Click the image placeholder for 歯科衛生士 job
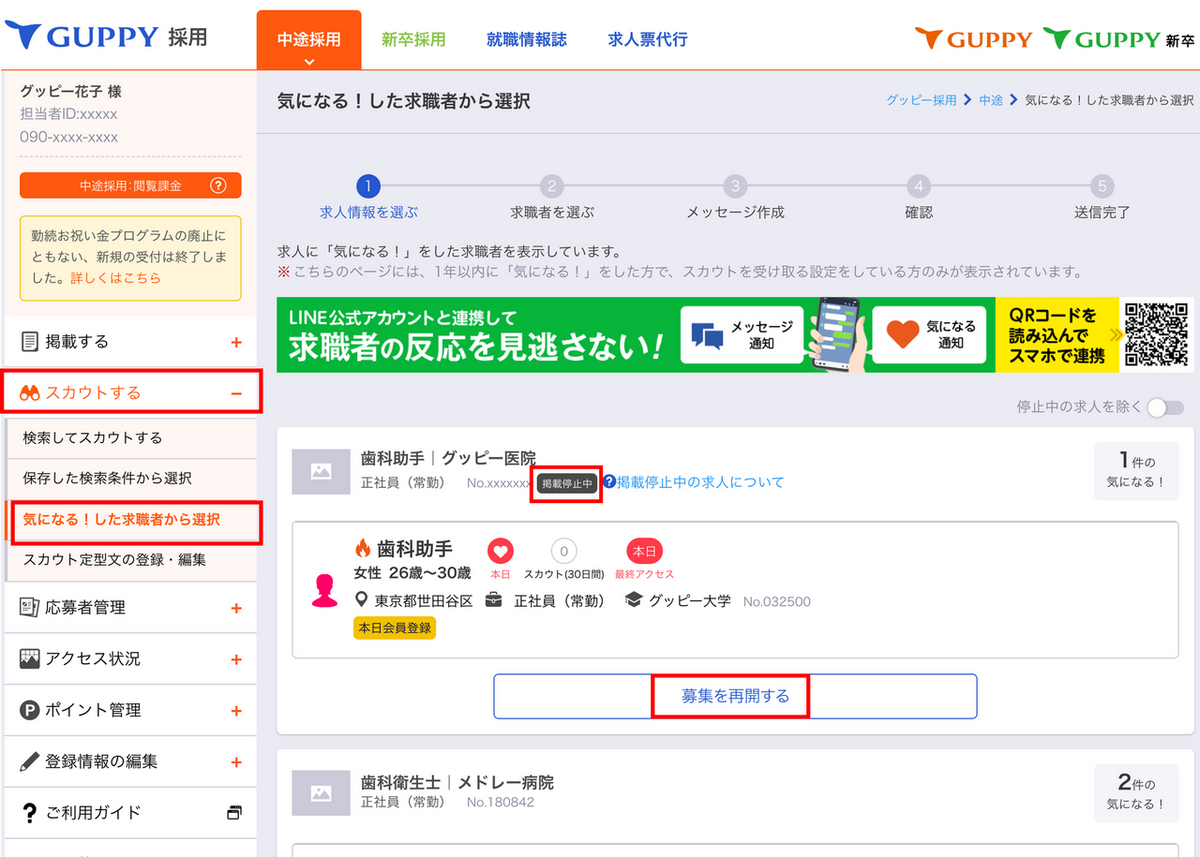This screenshot has height=857, width=1200. pos(321,792)
